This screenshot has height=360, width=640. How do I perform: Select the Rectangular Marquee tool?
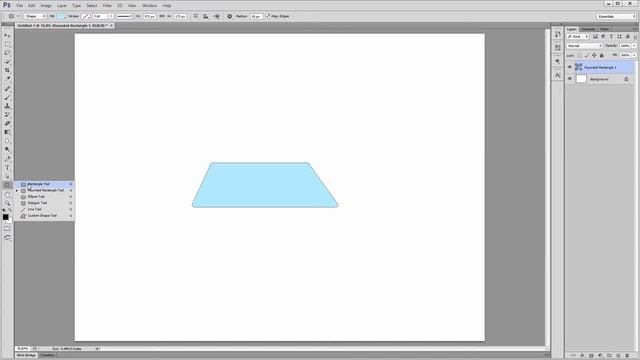[x=7, y=44]
